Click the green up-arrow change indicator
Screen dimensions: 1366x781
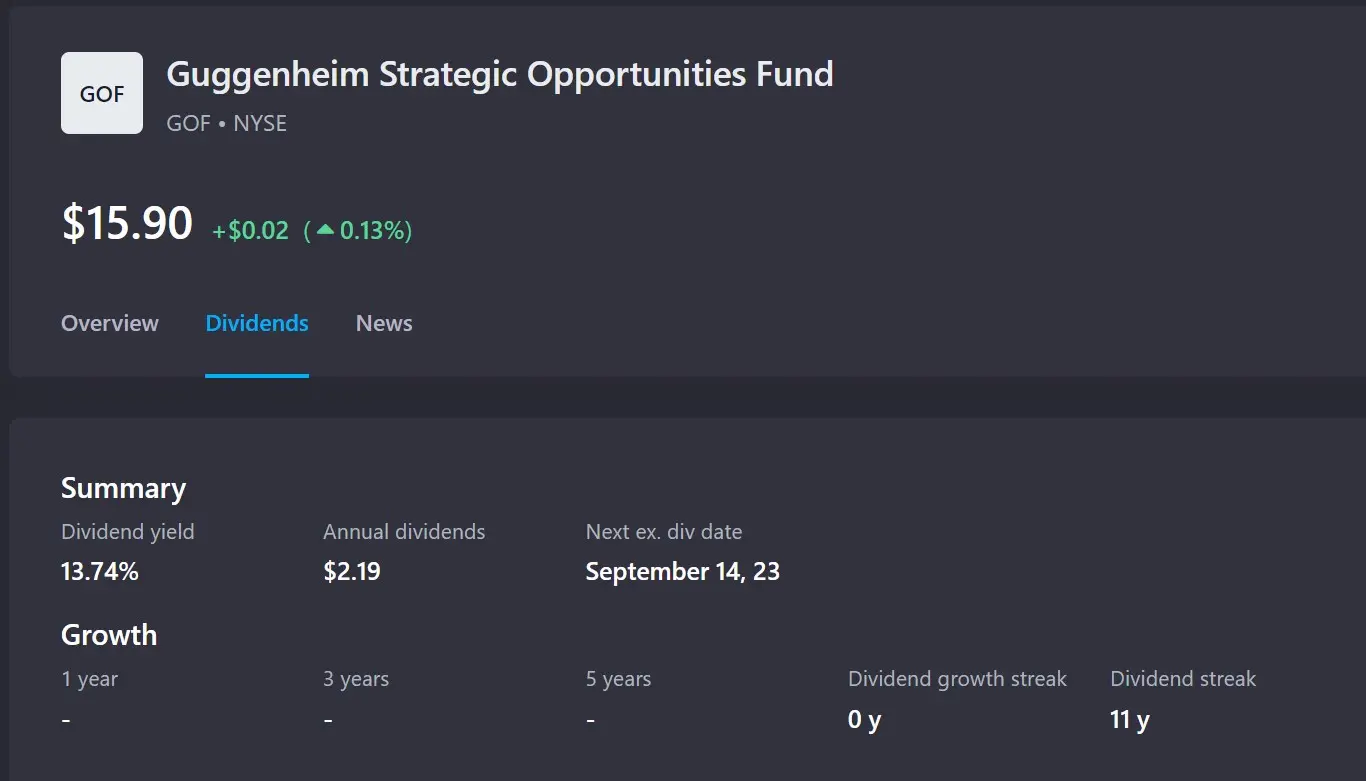(x=325, y=230)
